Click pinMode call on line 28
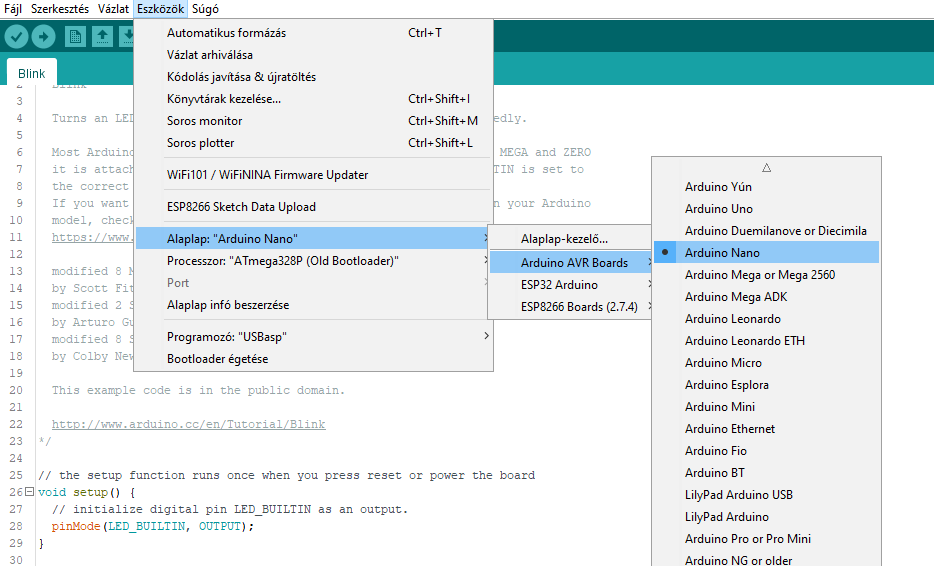 pyautogui.click(x=76, y=526)
